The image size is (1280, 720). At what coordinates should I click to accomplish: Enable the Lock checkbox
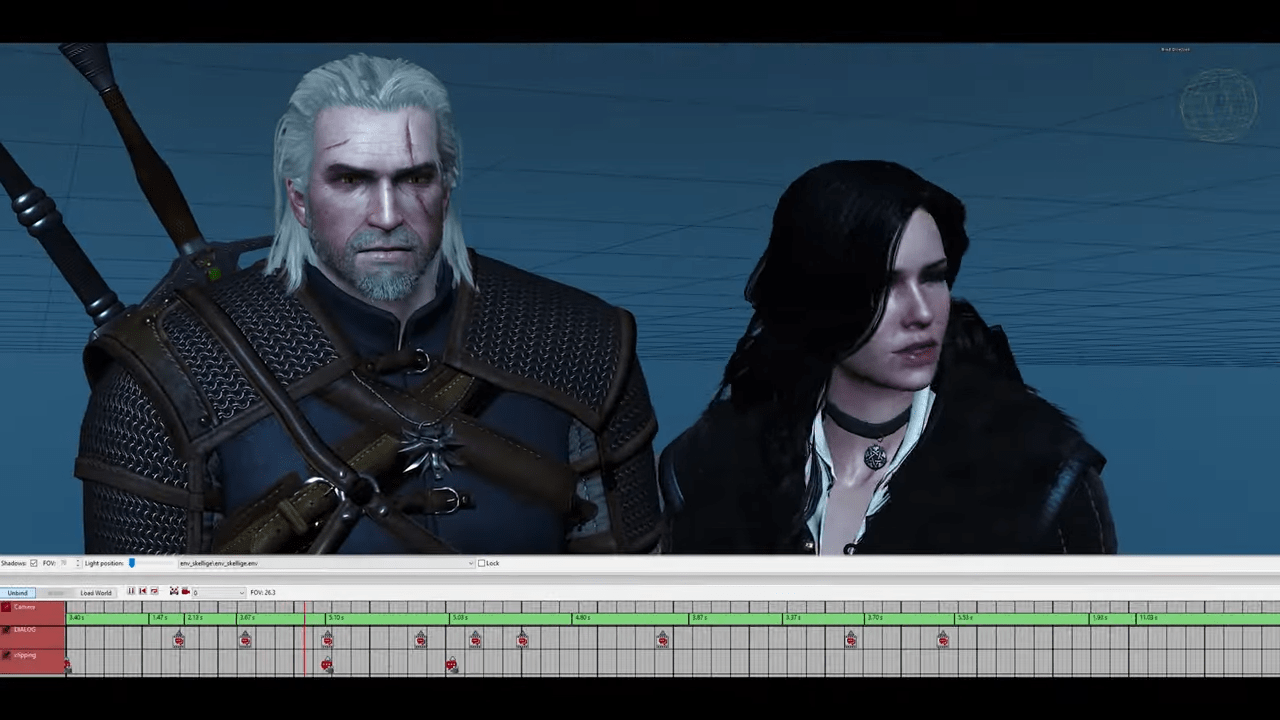point(481,563)
